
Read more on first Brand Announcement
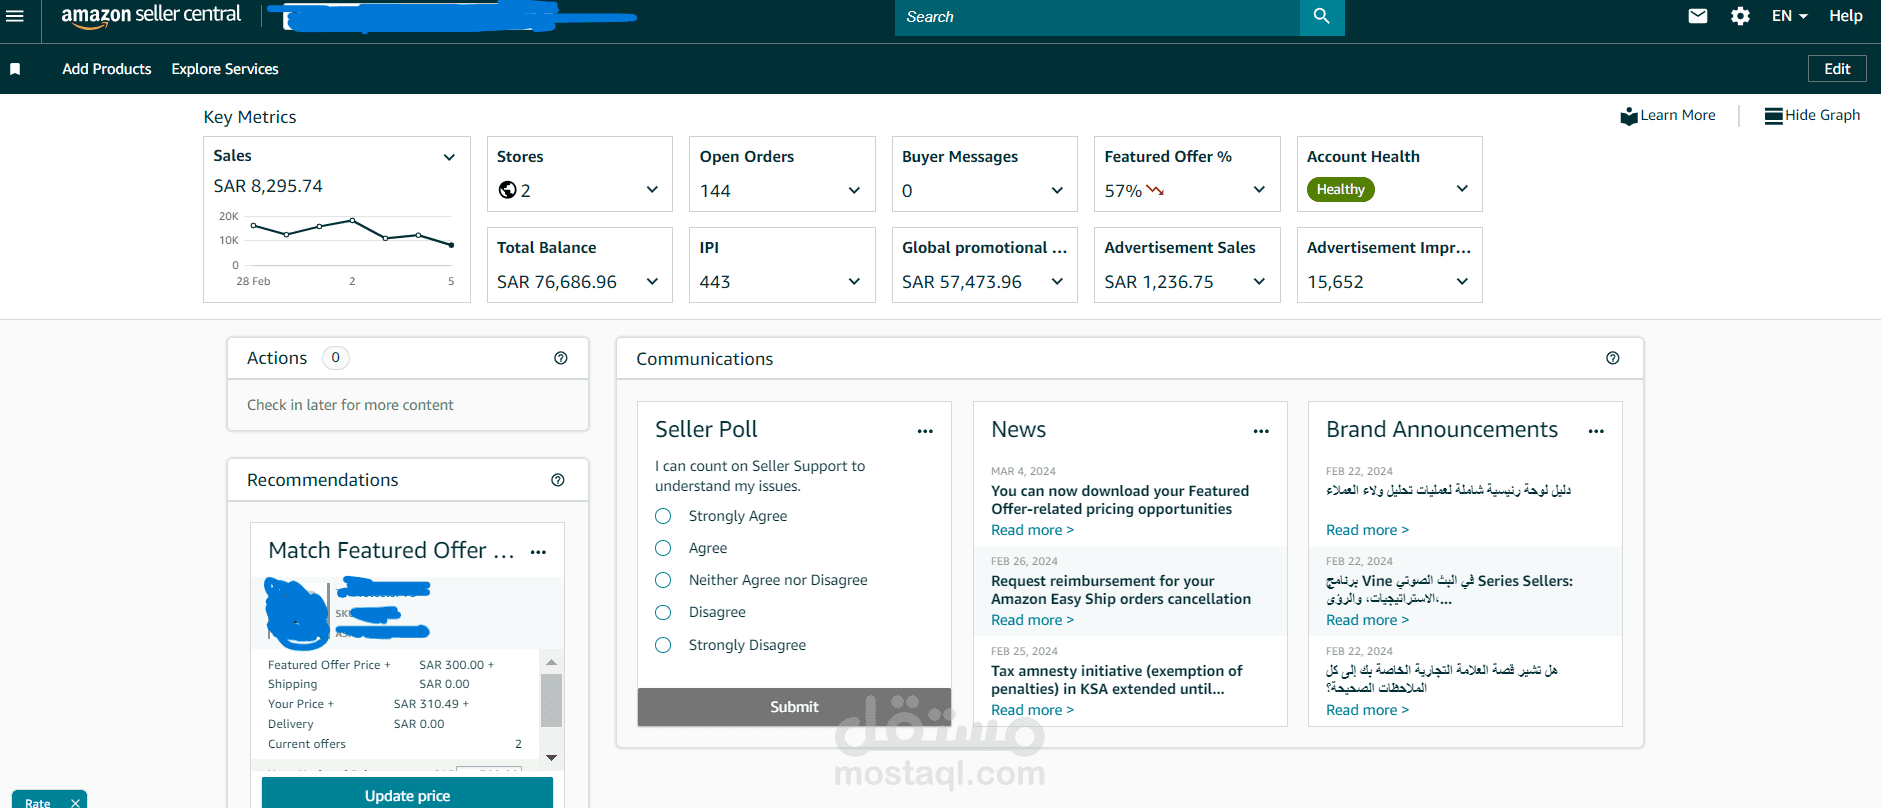point(1367,530)
